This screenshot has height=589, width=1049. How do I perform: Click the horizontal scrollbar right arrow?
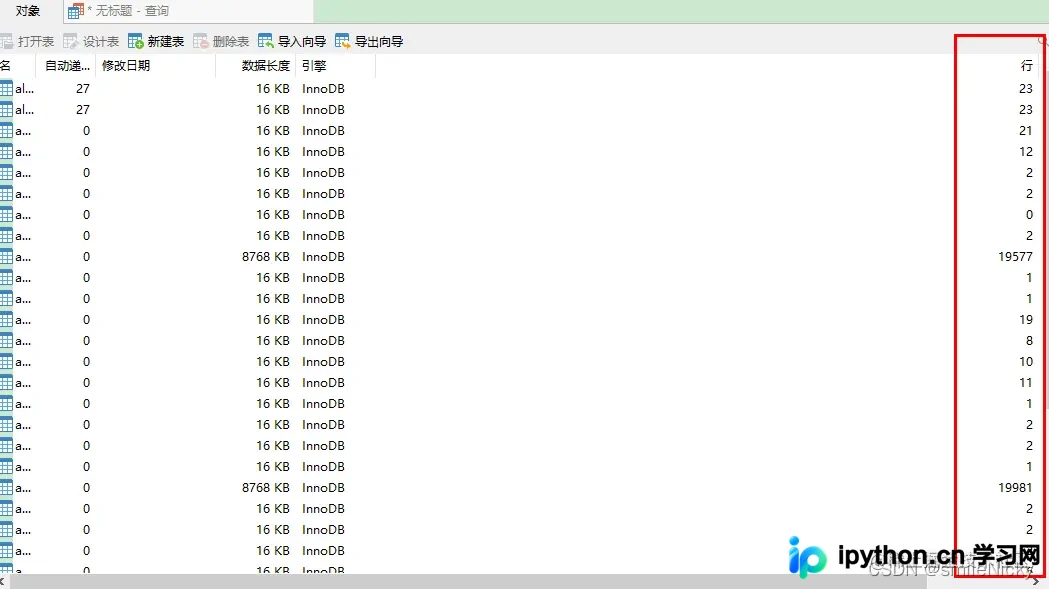(x=1035, y=582)
